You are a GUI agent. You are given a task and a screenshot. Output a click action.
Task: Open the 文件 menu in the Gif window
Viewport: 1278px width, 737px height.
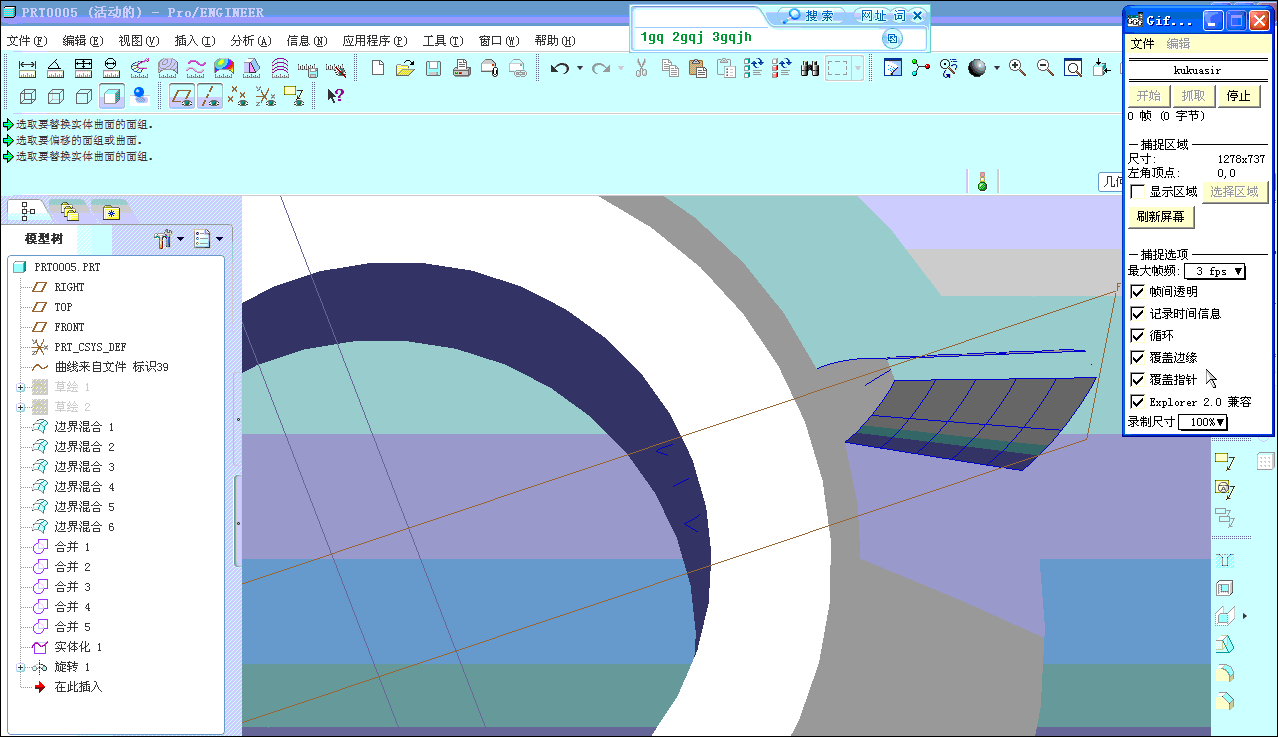click(1143, 44)
